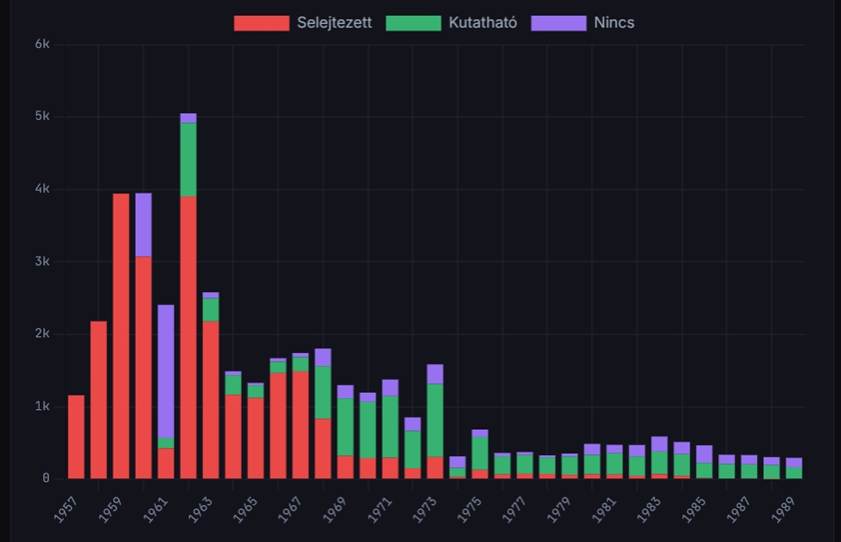Click the purple segment of the 1961 bar
This screenshot has height=542, width=841.
(x=166, y=372)
